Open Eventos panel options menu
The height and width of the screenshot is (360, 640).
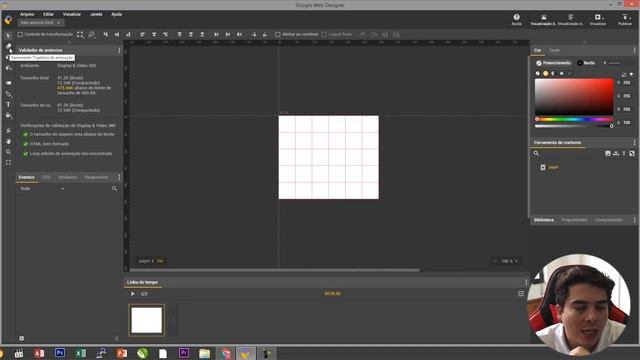[x=119, y=177]
